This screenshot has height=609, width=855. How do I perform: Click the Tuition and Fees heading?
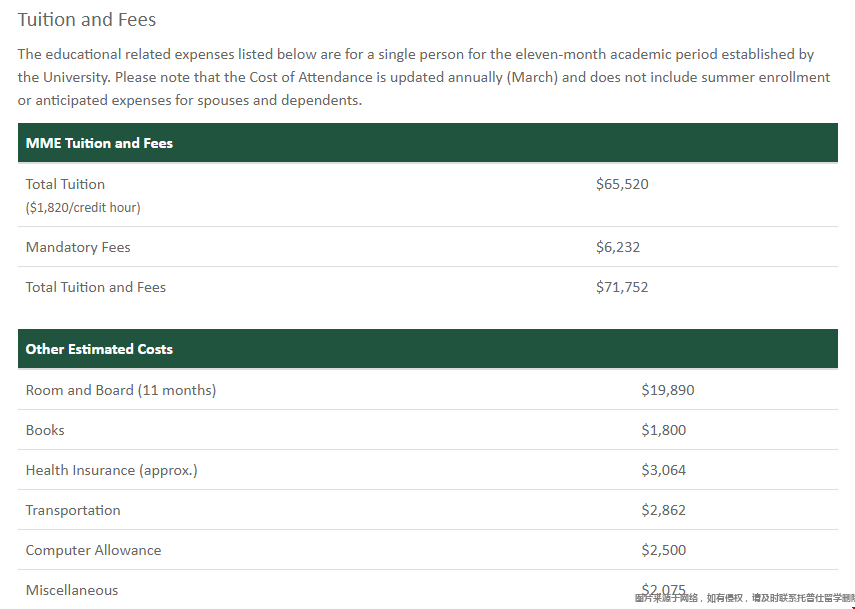pyautogui.click(x=87, y=20)
